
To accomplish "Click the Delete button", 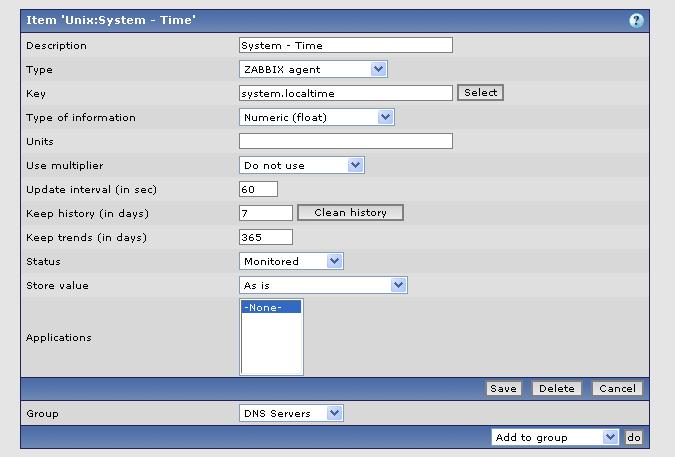I will point(557,389).
